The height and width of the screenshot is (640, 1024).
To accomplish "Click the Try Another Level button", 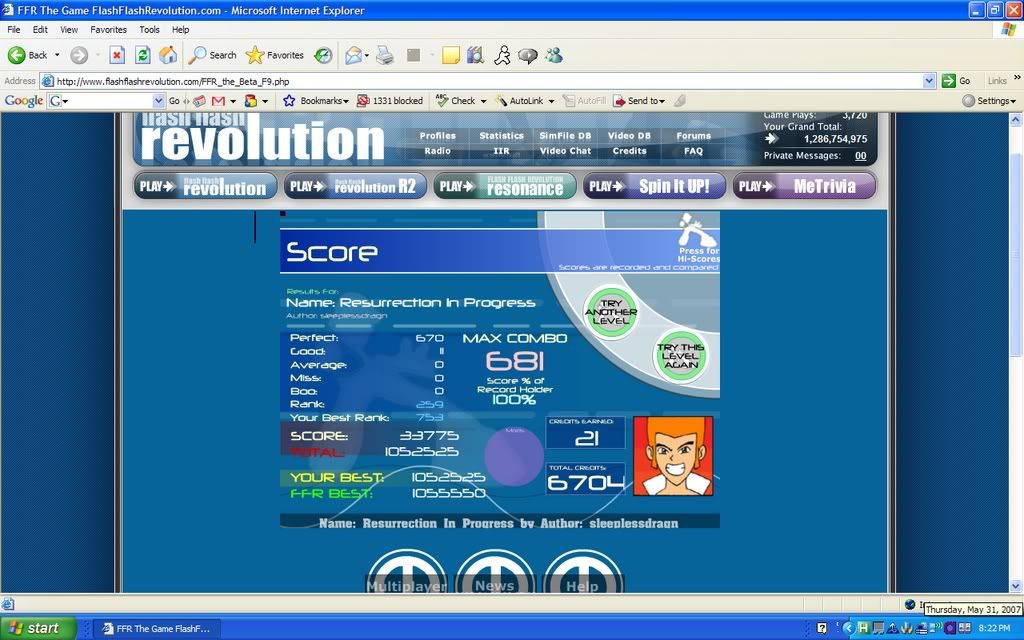I will coord(611,311).
